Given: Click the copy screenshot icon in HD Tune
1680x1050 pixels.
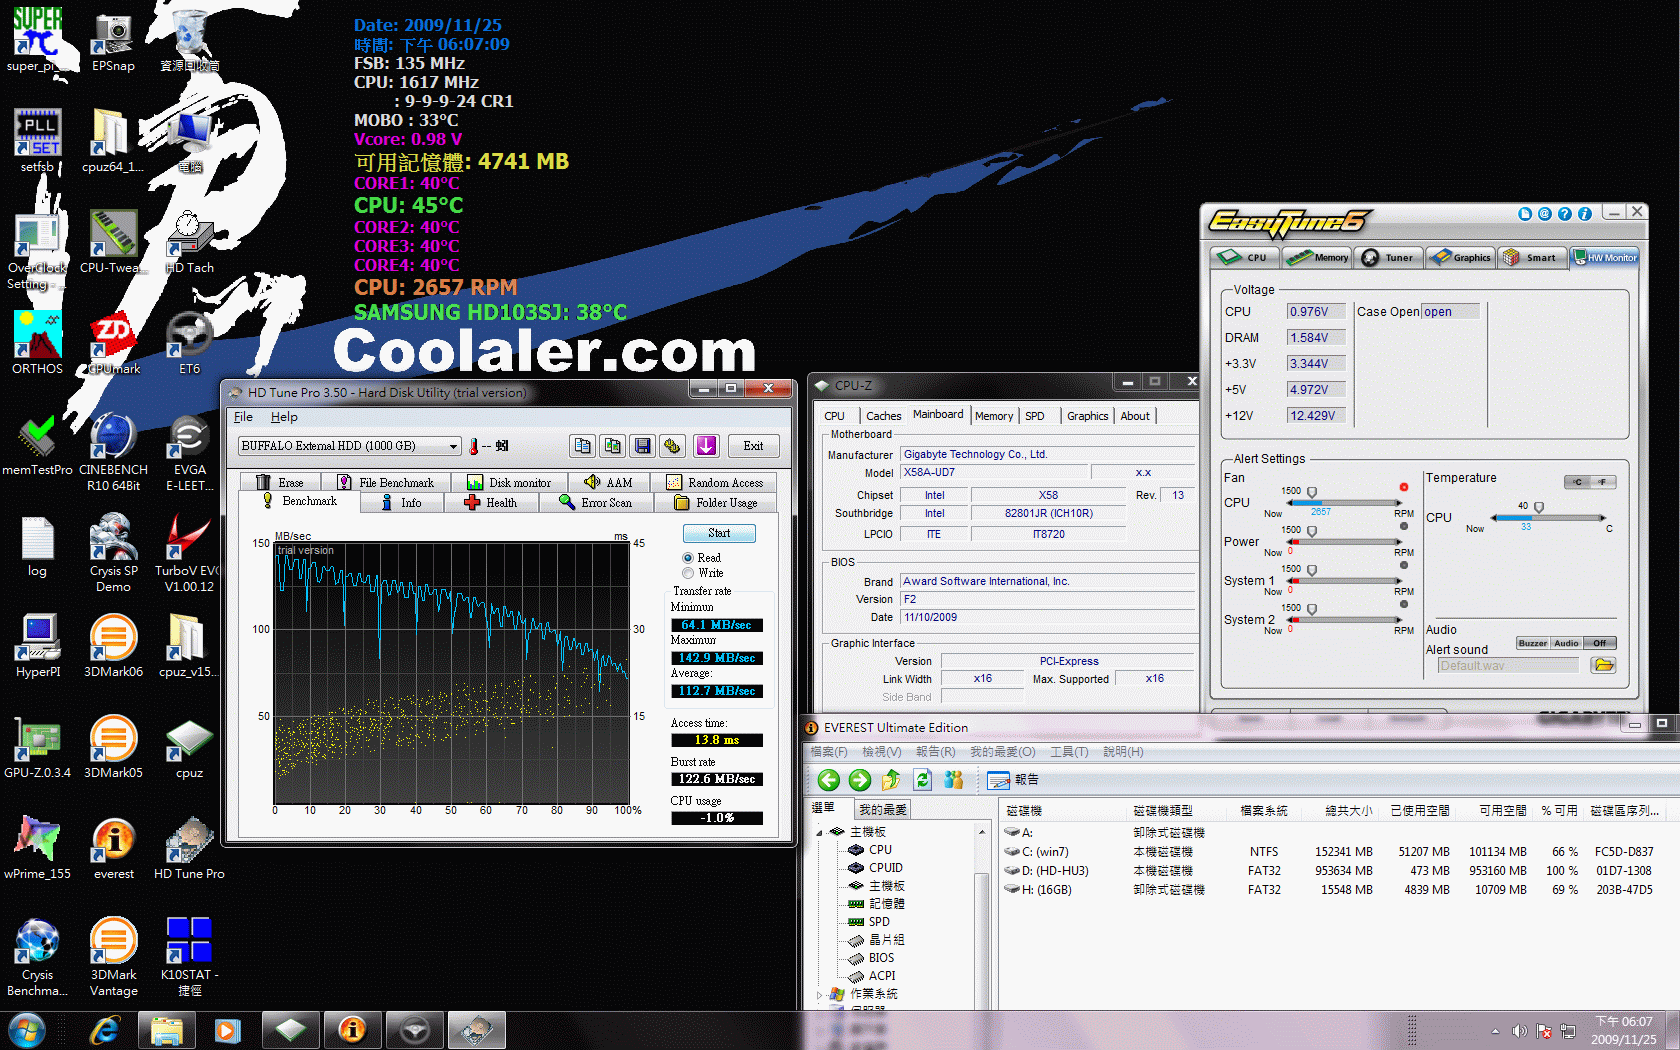Looking at the screenshot, I should (x=613, y=446).
